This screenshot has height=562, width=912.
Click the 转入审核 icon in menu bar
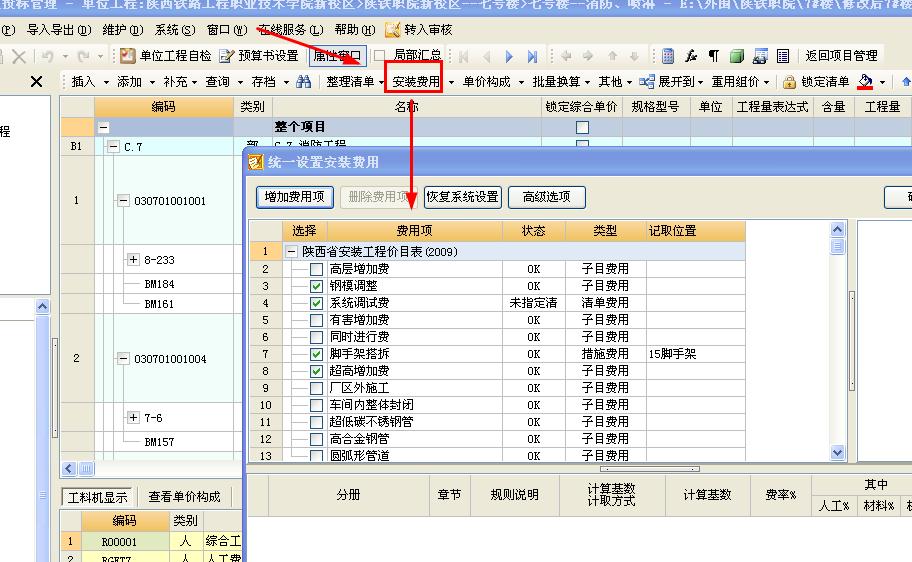click(x=393, y=30)
